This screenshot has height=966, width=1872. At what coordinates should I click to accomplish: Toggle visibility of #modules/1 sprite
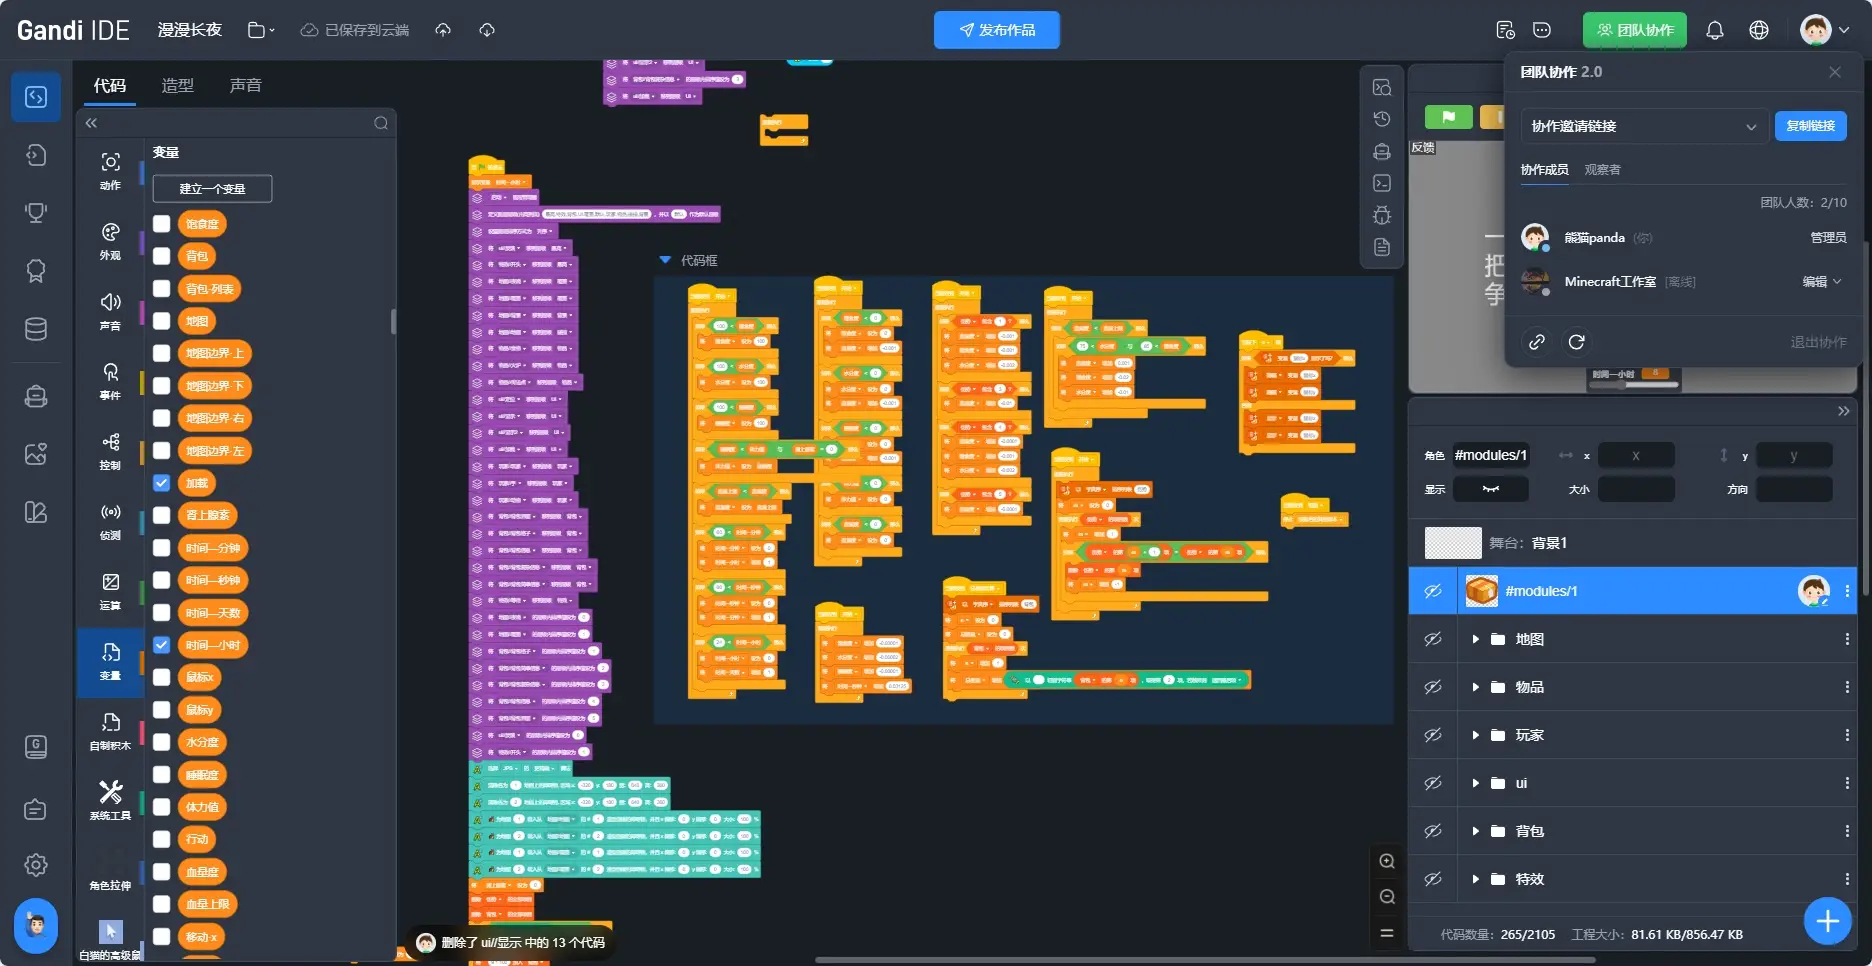coord(1433,591)
